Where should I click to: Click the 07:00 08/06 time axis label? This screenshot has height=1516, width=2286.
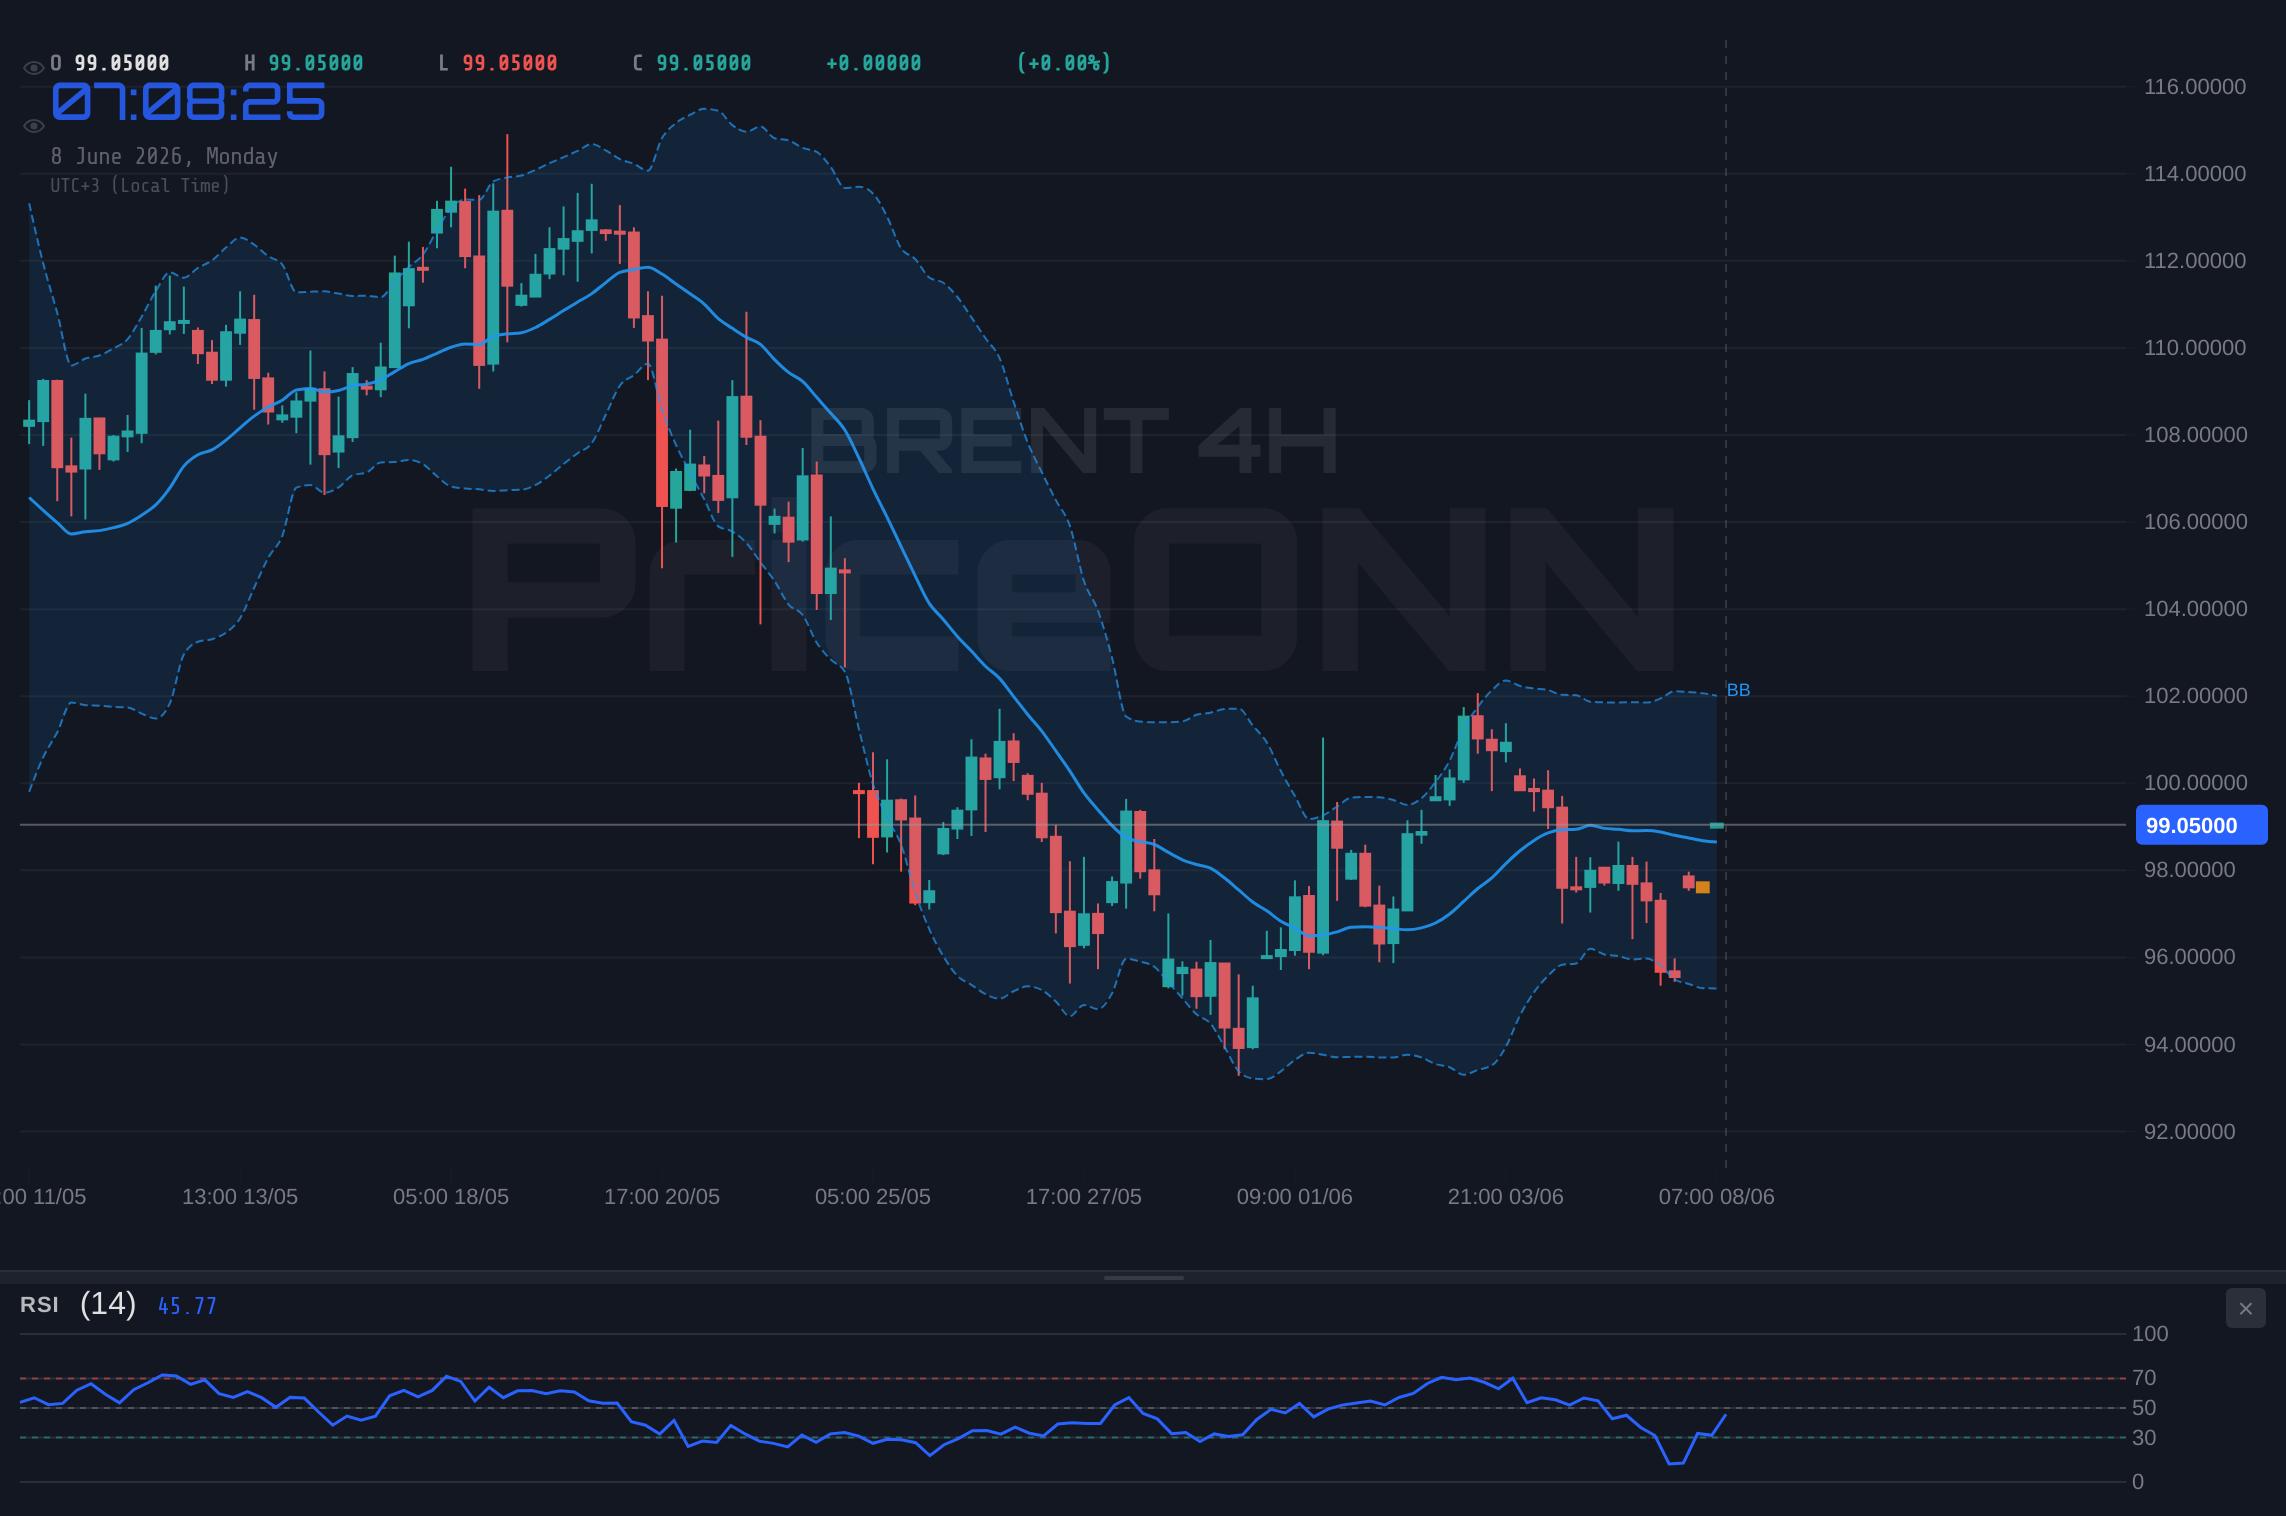click(1717, 1197)
